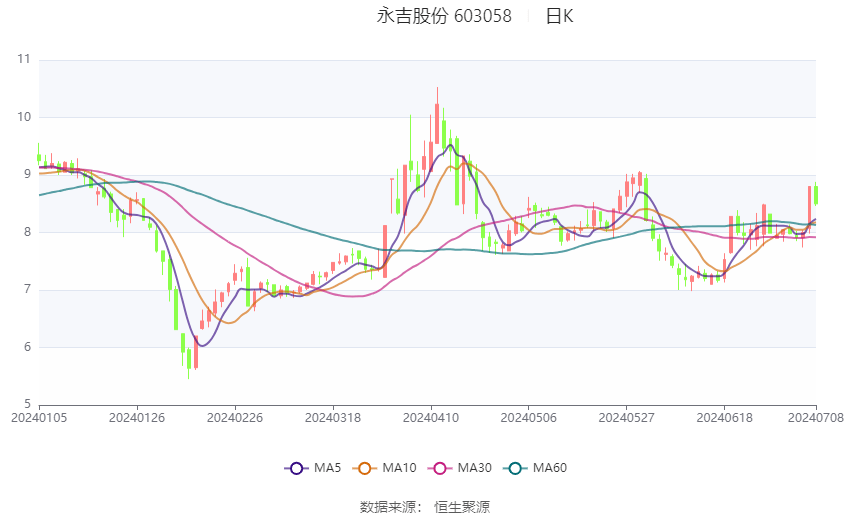Click the x-axis date label 20240708
850x517 pixels.
click(x=816, y=418)
